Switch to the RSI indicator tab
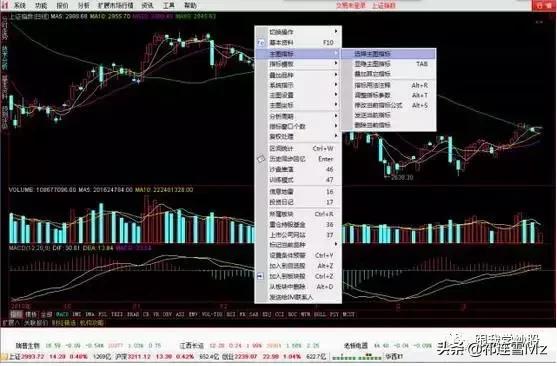Image resolution: width=557 pixels, height=366 pixels. pyautogui.click(x=231, y=314)
